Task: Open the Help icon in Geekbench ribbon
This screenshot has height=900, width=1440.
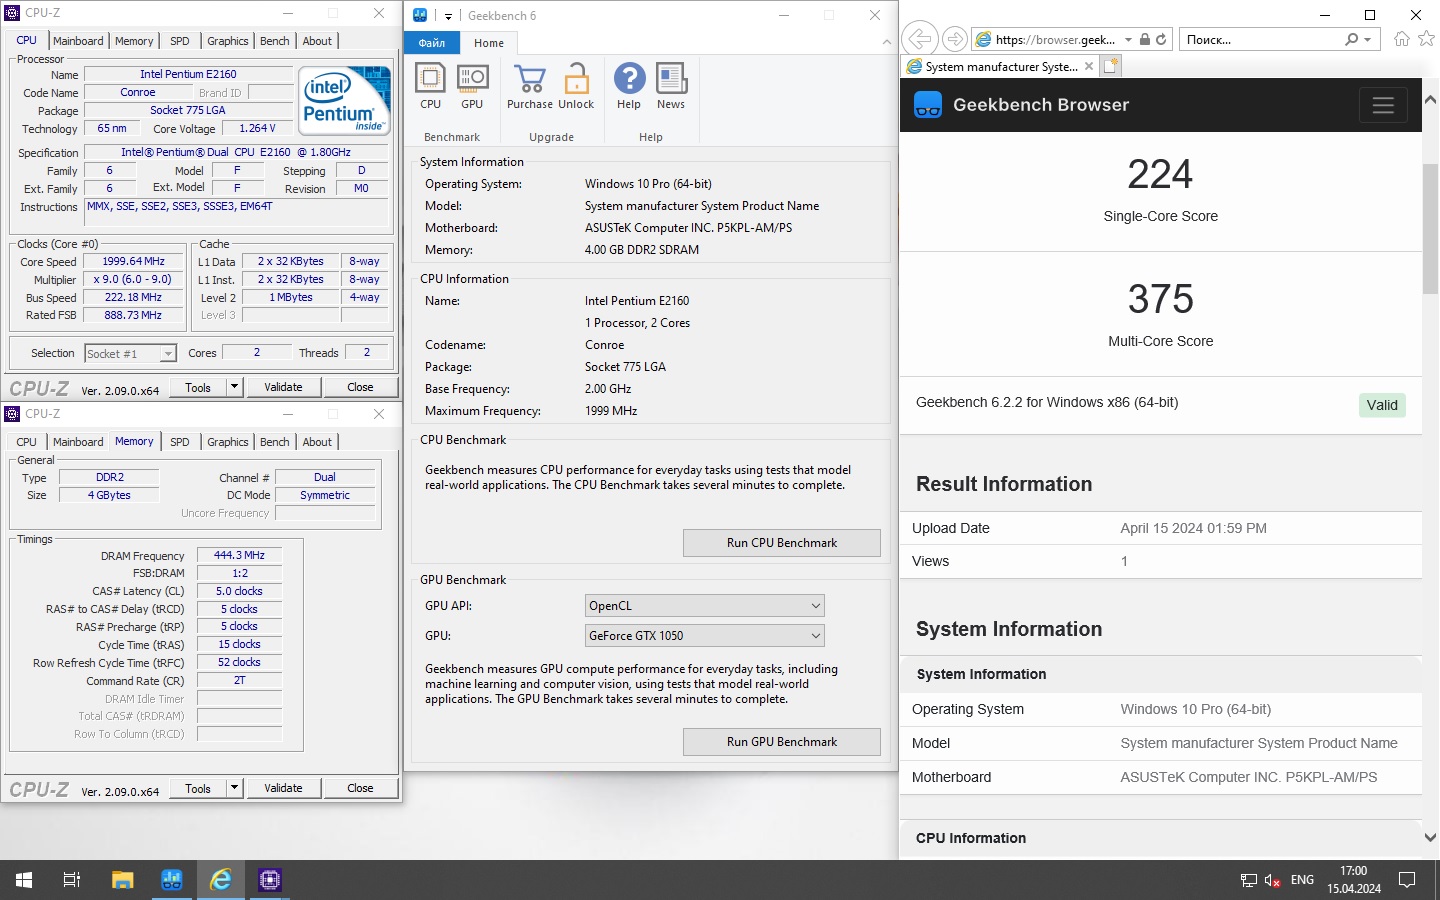Action: (x=629, y=86)
